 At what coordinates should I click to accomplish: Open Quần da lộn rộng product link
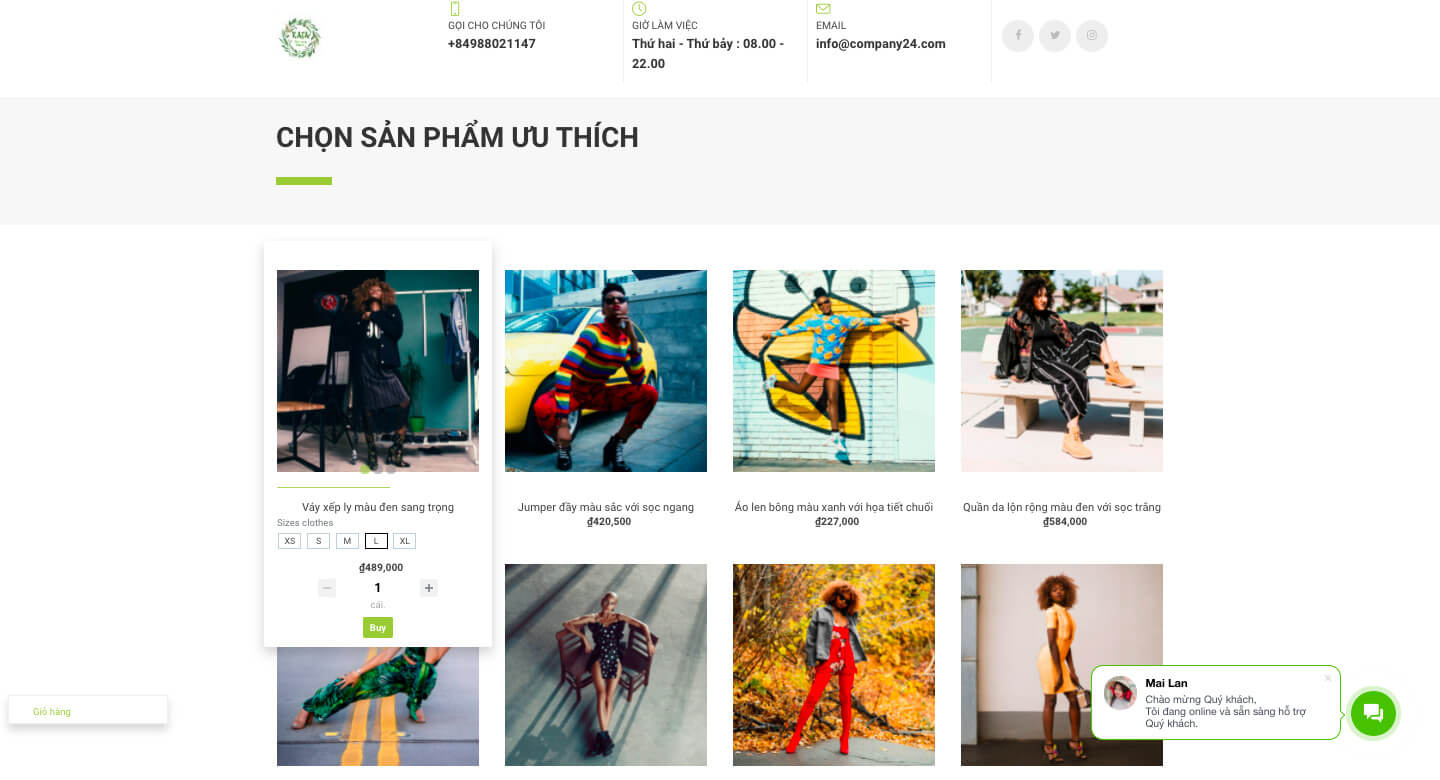click(x=1062, y=507)
